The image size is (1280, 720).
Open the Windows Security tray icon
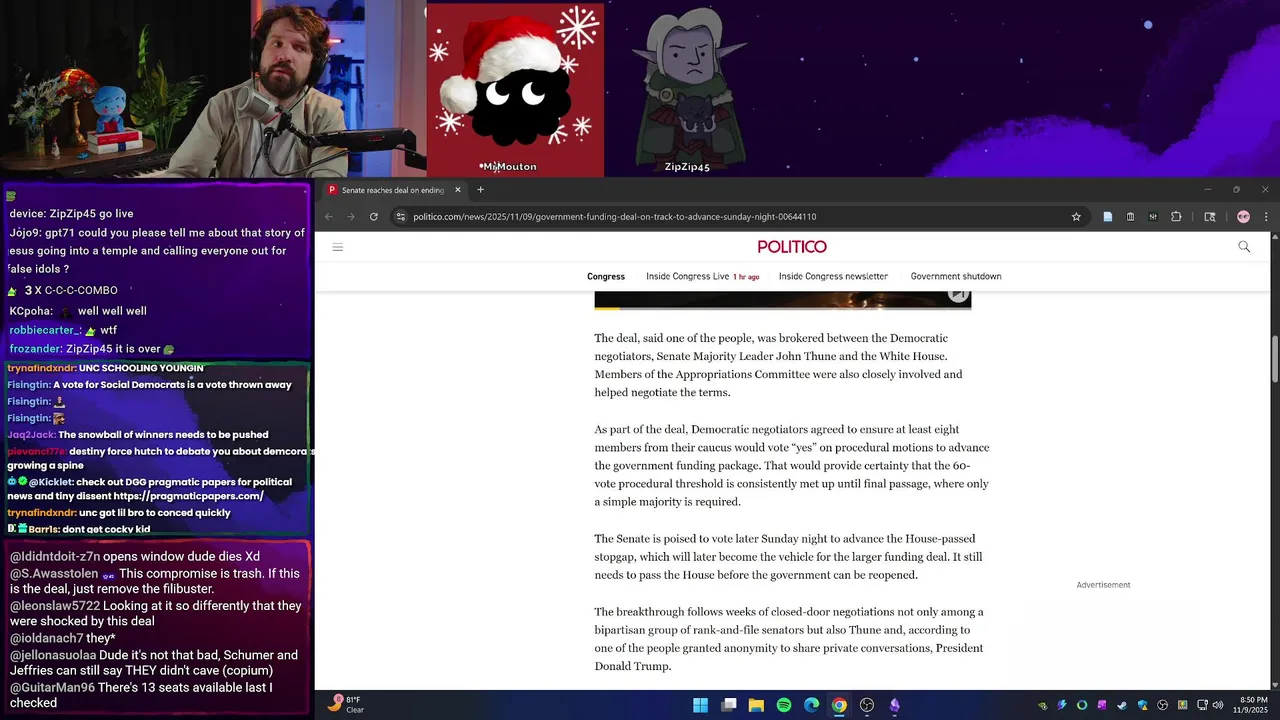point(1143,705)
